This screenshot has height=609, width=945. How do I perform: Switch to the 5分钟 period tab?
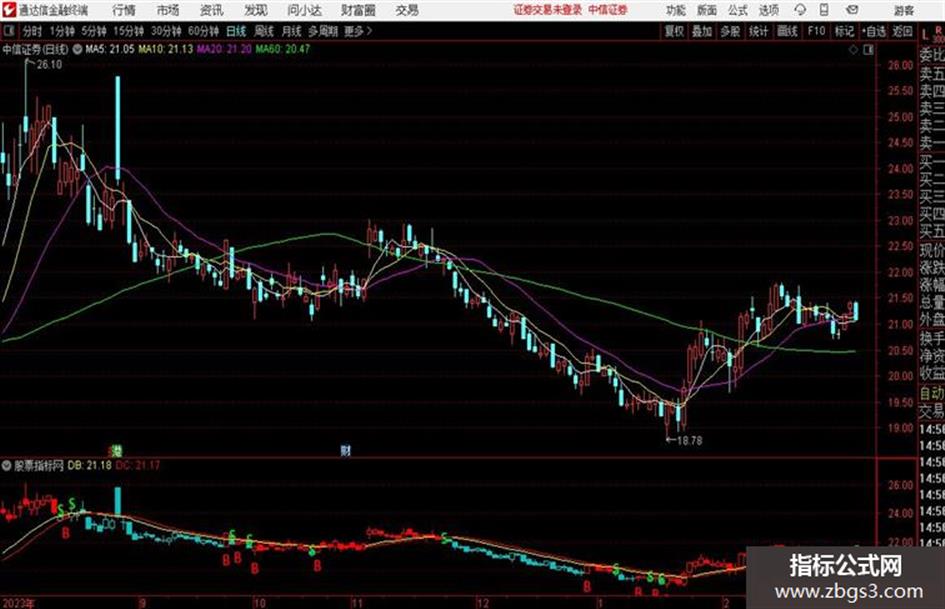[x=93, y=31]
